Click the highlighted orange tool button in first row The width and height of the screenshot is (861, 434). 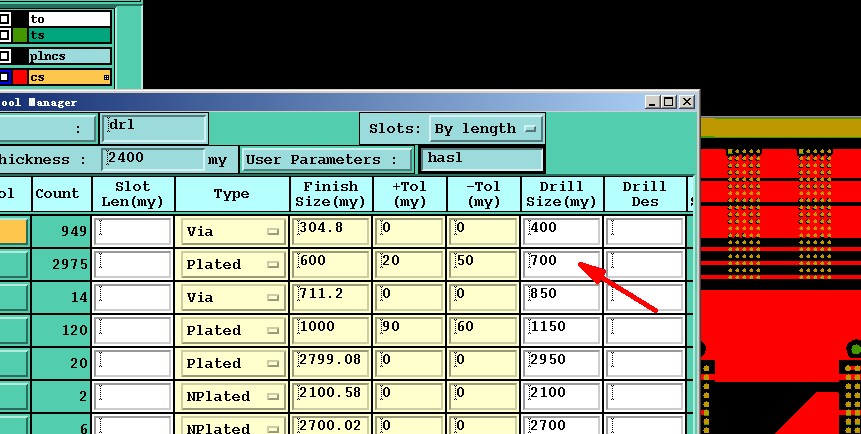13,231
